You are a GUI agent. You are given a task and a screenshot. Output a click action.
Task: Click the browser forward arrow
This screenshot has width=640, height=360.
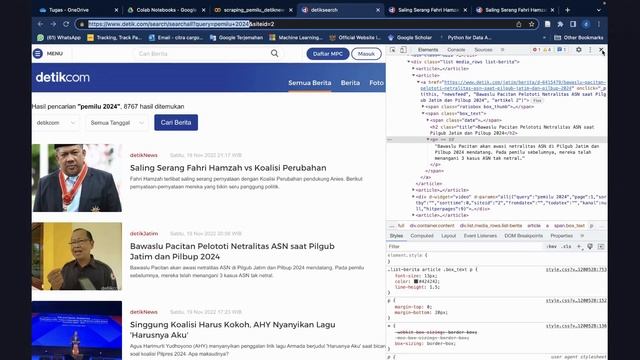[53, 24]
